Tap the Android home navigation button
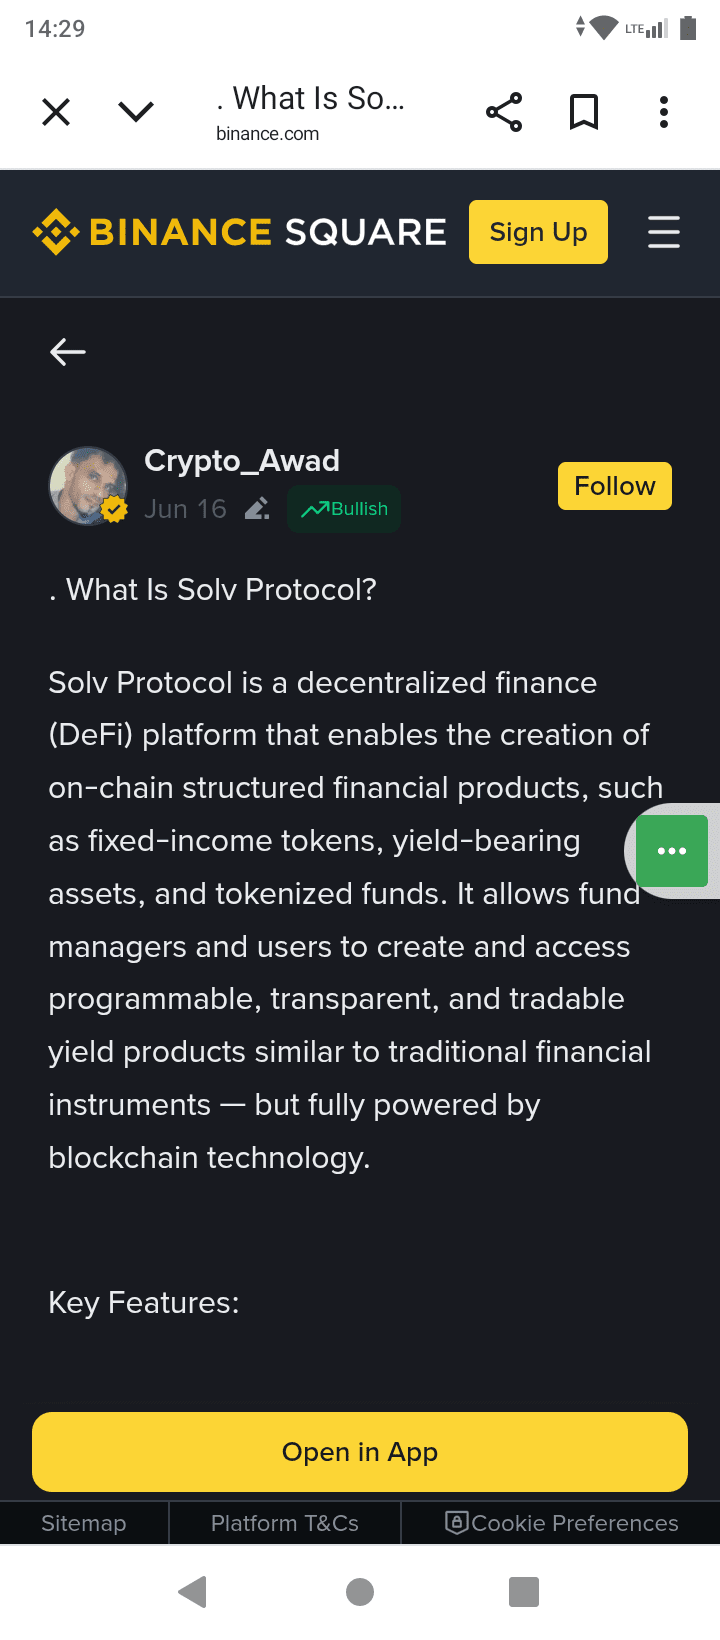The width and height of the screenshot is (720, 1640). coord(360,1592)
